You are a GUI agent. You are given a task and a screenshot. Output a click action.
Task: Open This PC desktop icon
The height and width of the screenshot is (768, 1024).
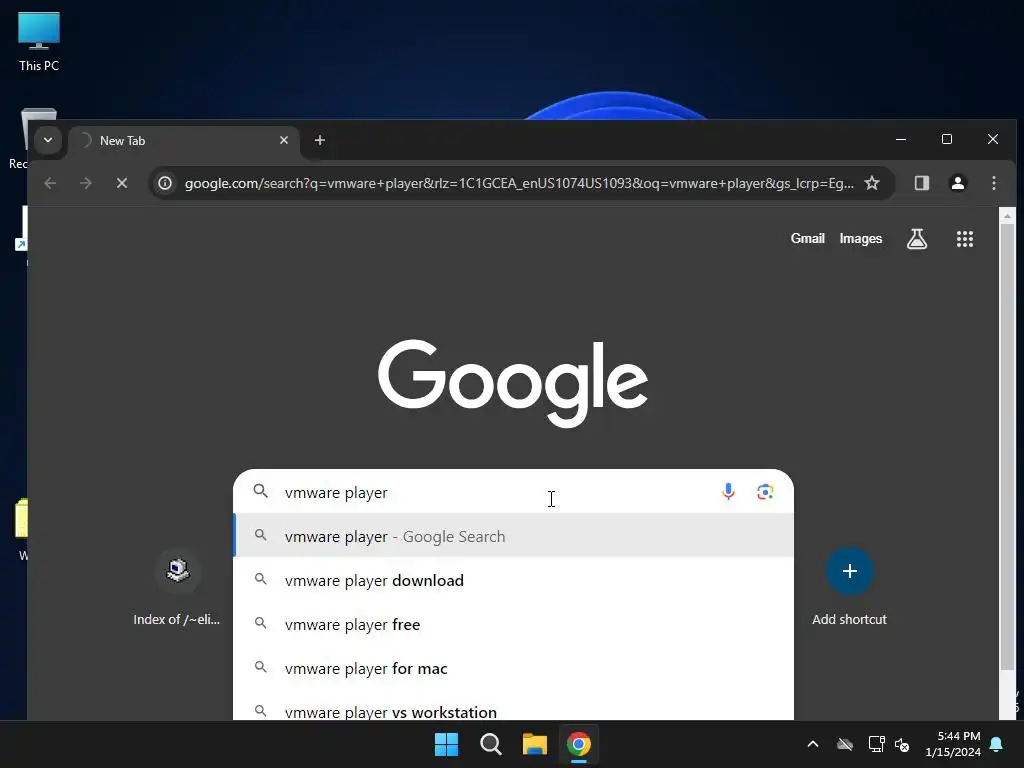[x=39, y=41]
